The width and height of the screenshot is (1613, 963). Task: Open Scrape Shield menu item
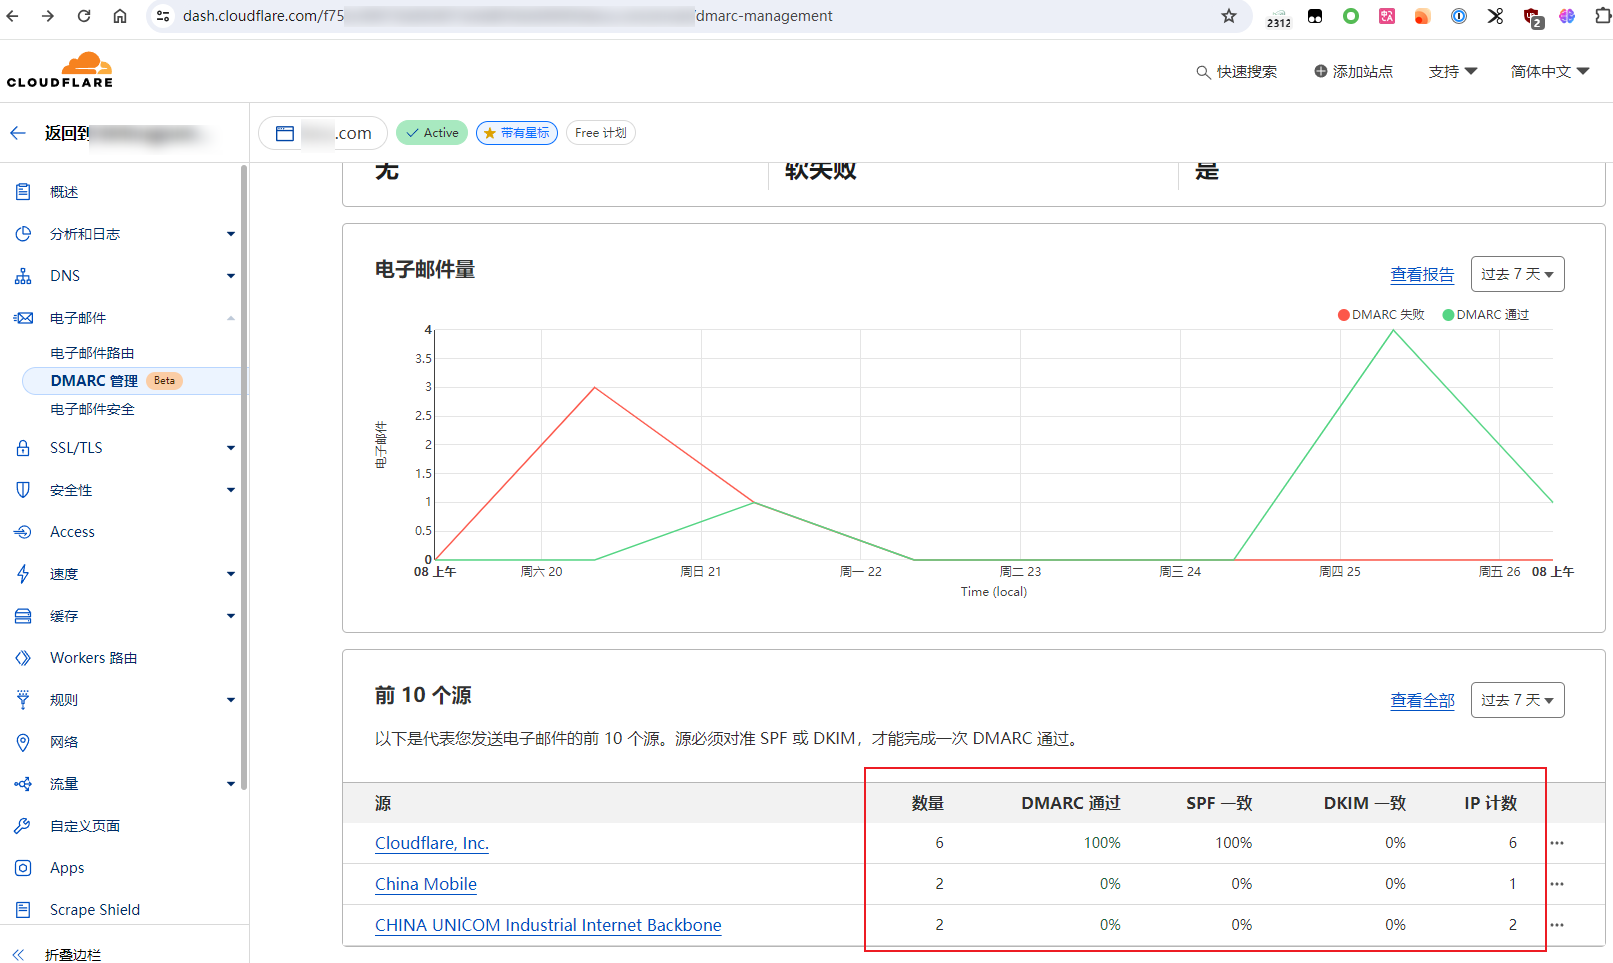click(x=95, y=909)
